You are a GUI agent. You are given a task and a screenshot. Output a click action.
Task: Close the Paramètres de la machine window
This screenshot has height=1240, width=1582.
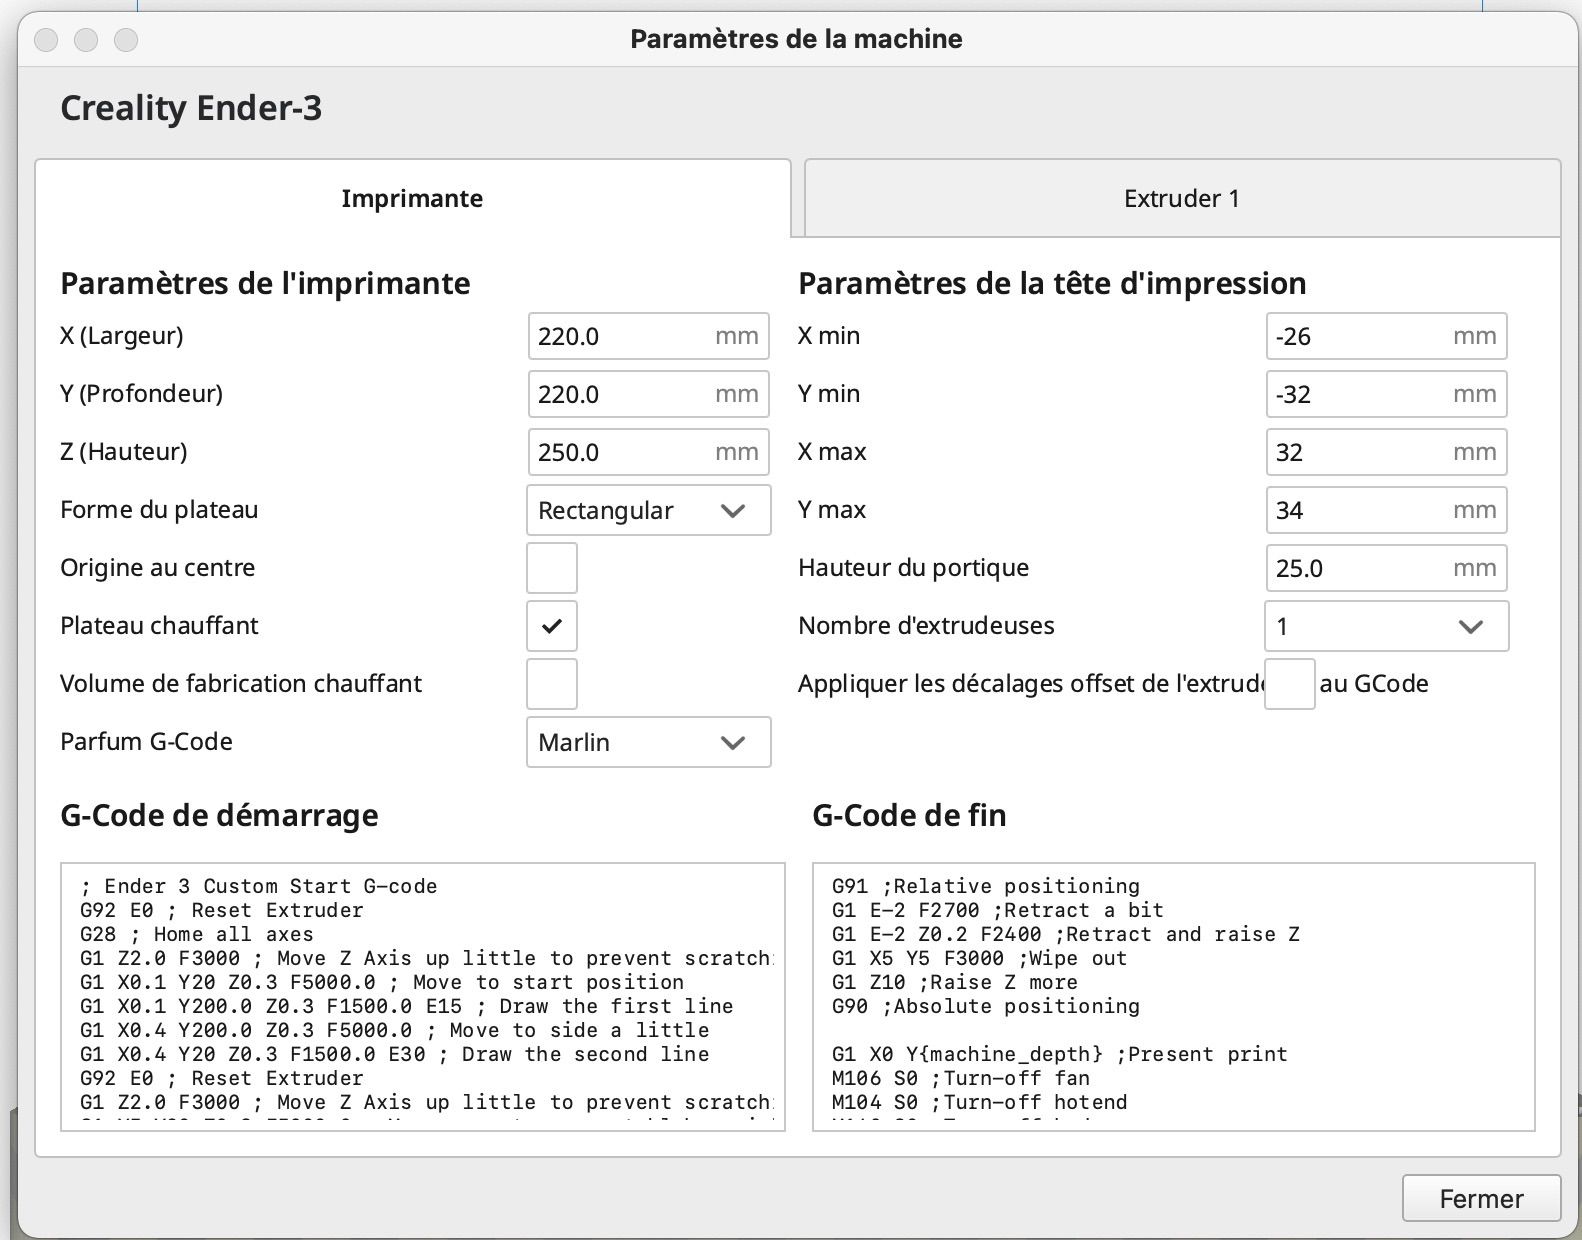click(x=46, y=40)
